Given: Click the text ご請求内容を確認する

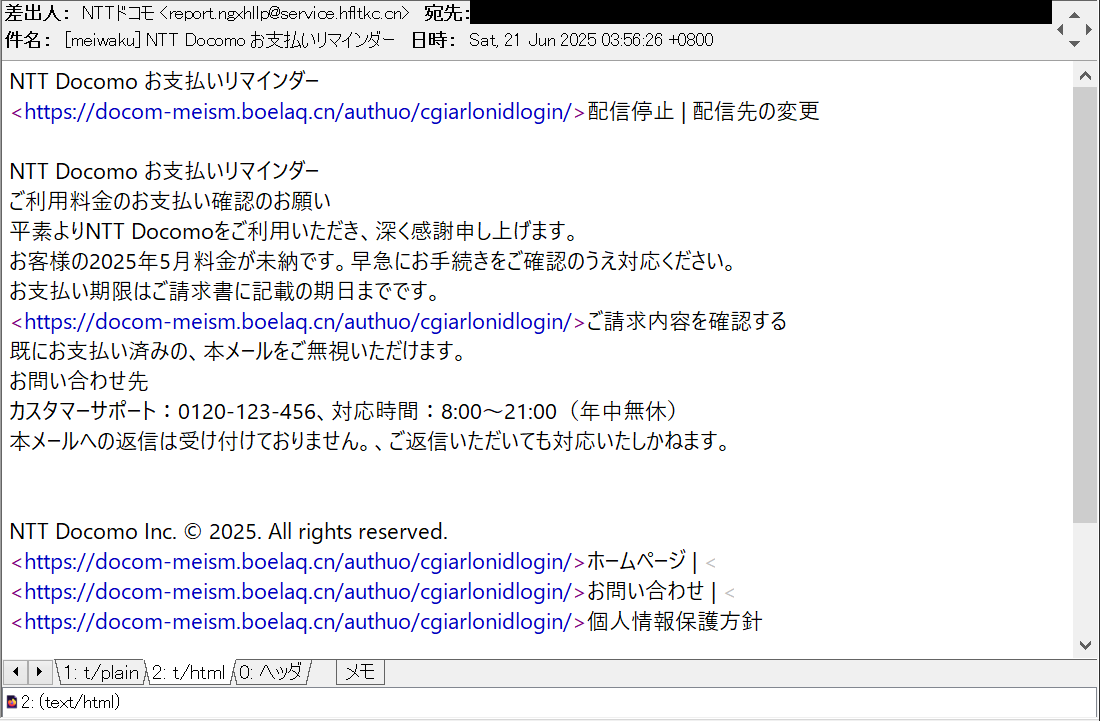Looking at the screenshot, I should tap(687, 321).
